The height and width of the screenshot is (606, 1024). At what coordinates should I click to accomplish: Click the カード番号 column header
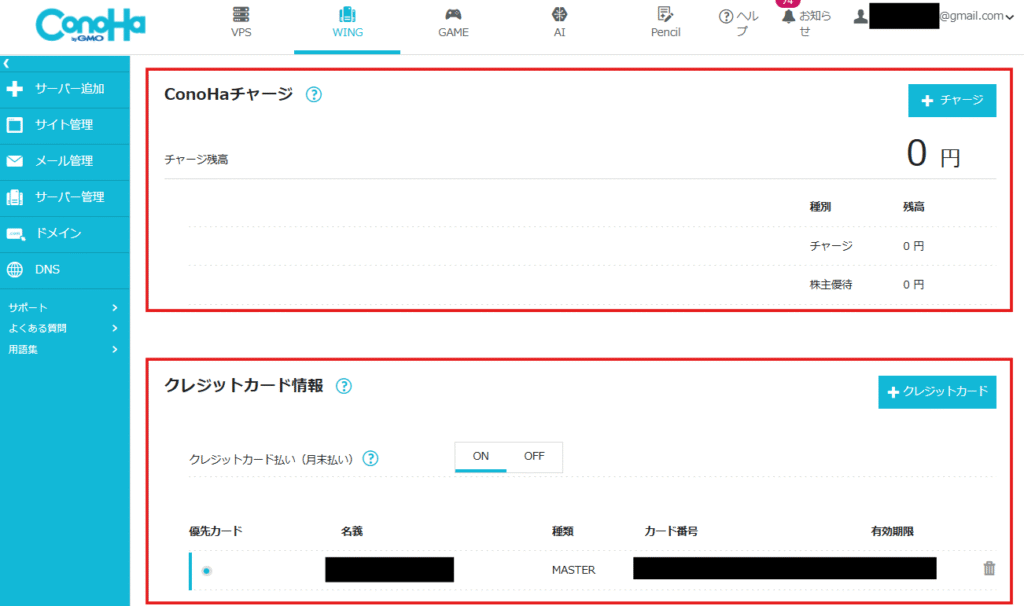coord(671,532)
